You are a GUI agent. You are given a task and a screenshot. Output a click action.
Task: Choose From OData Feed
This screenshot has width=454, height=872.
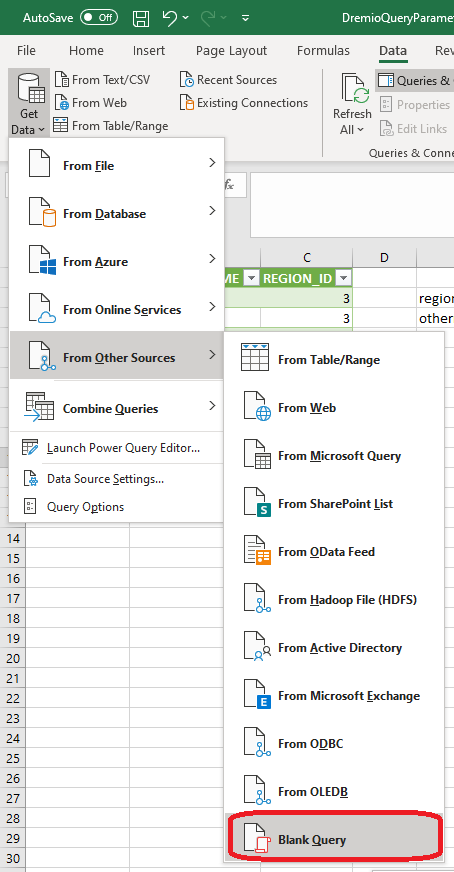pyautogui.click(x=334, y=551)
